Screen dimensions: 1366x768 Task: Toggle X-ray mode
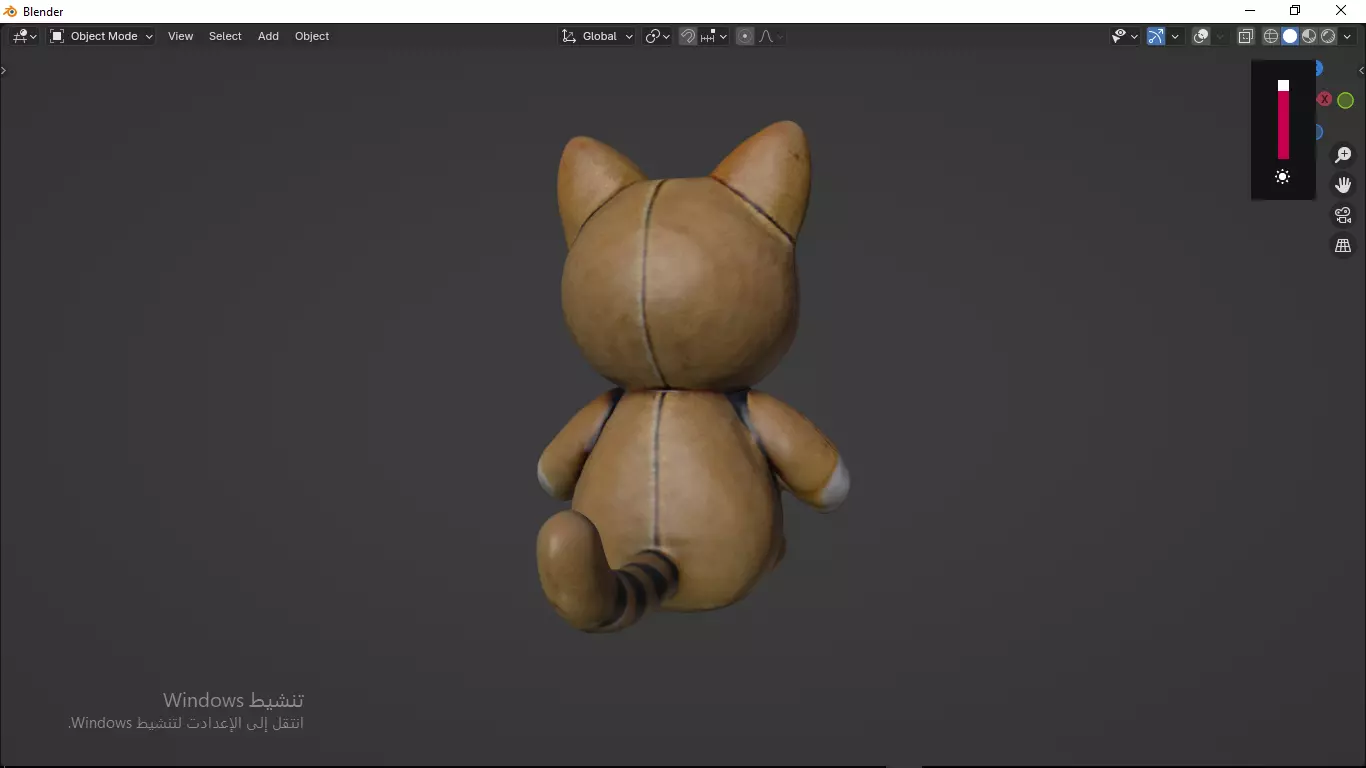[x=1246, y=36]
